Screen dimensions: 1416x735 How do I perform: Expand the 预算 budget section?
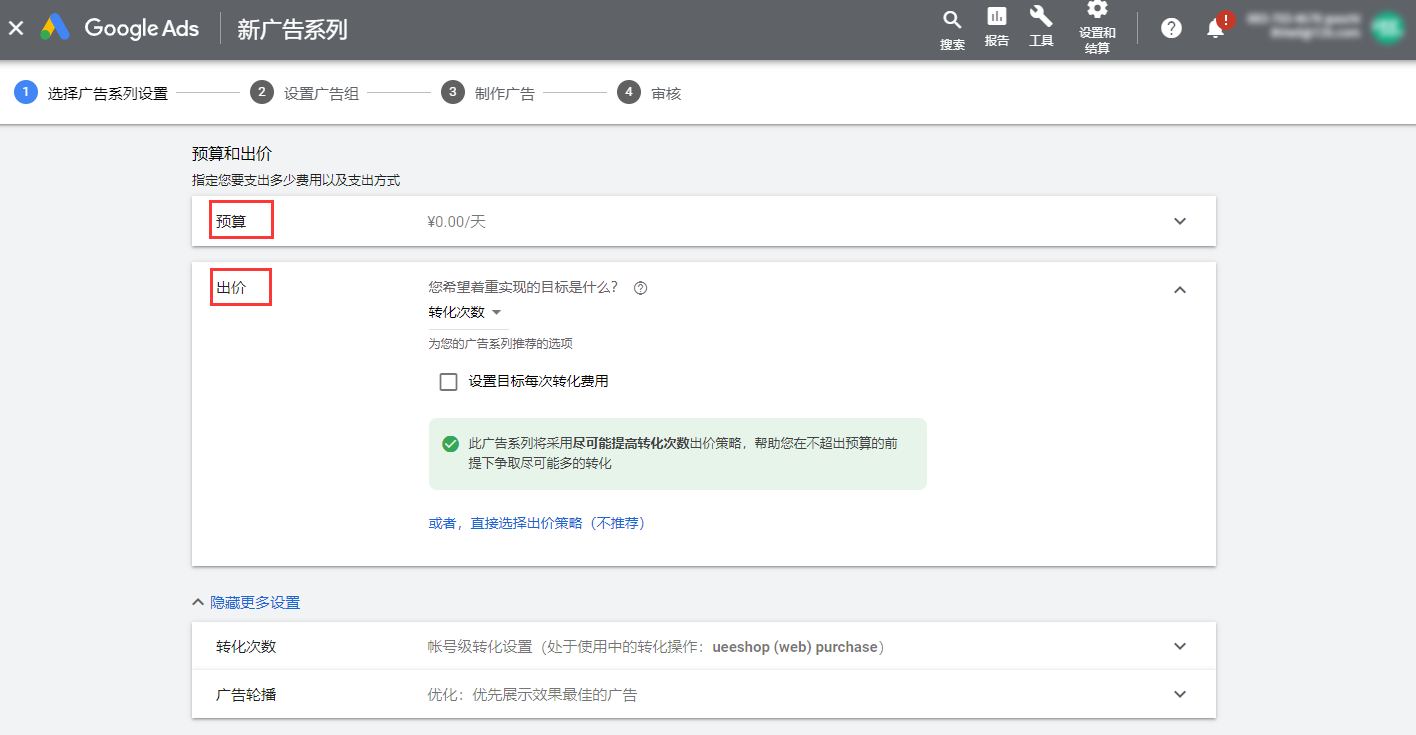click(1180, 221)
